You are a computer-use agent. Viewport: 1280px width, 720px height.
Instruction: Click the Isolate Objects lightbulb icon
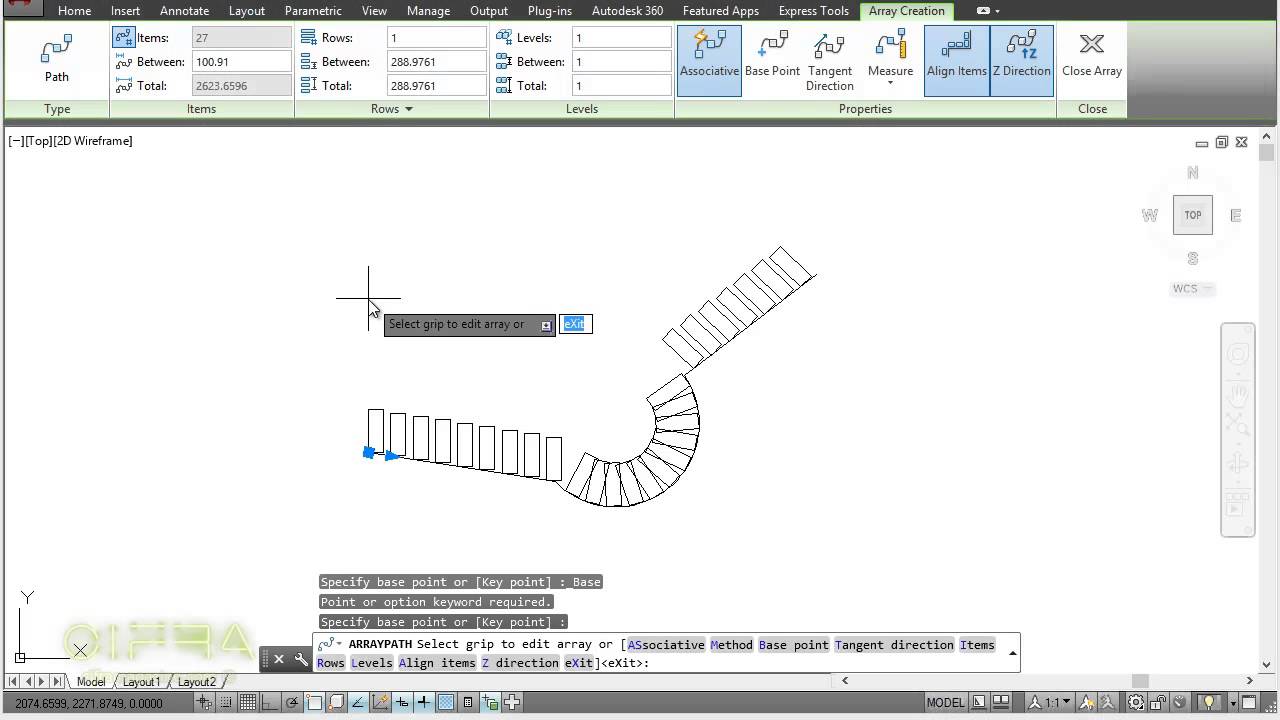(x=1208, y=702)
